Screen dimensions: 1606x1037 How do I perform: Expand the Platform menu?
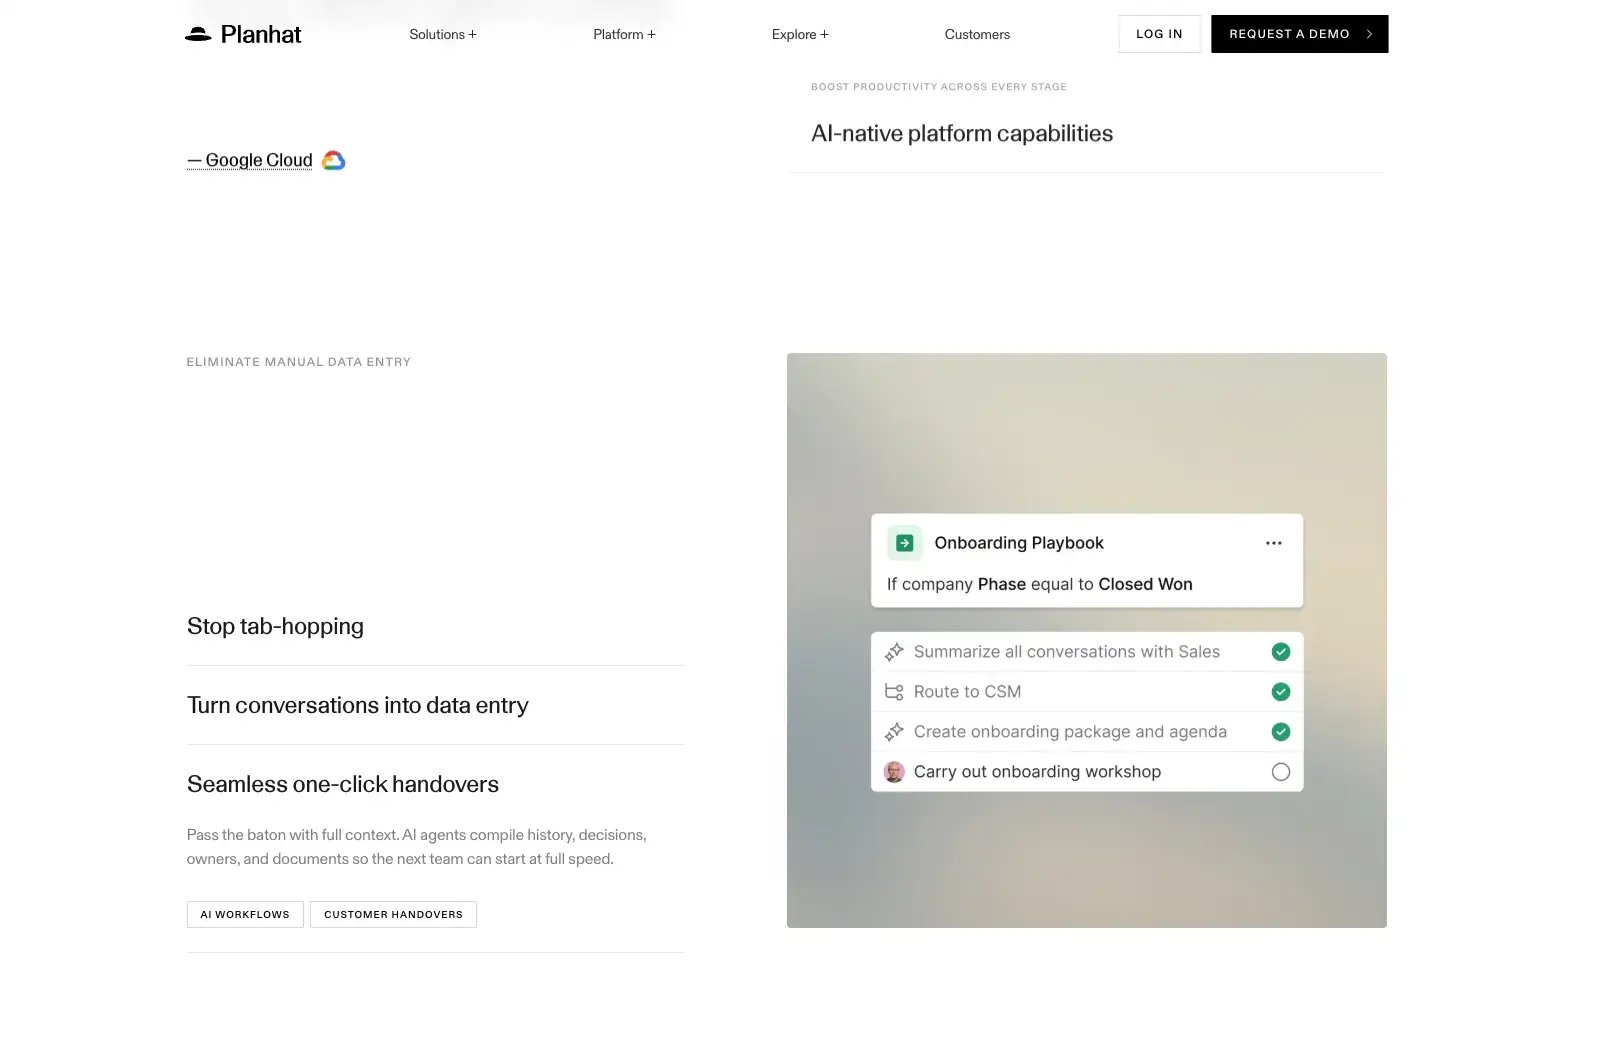tap(624, 34)
